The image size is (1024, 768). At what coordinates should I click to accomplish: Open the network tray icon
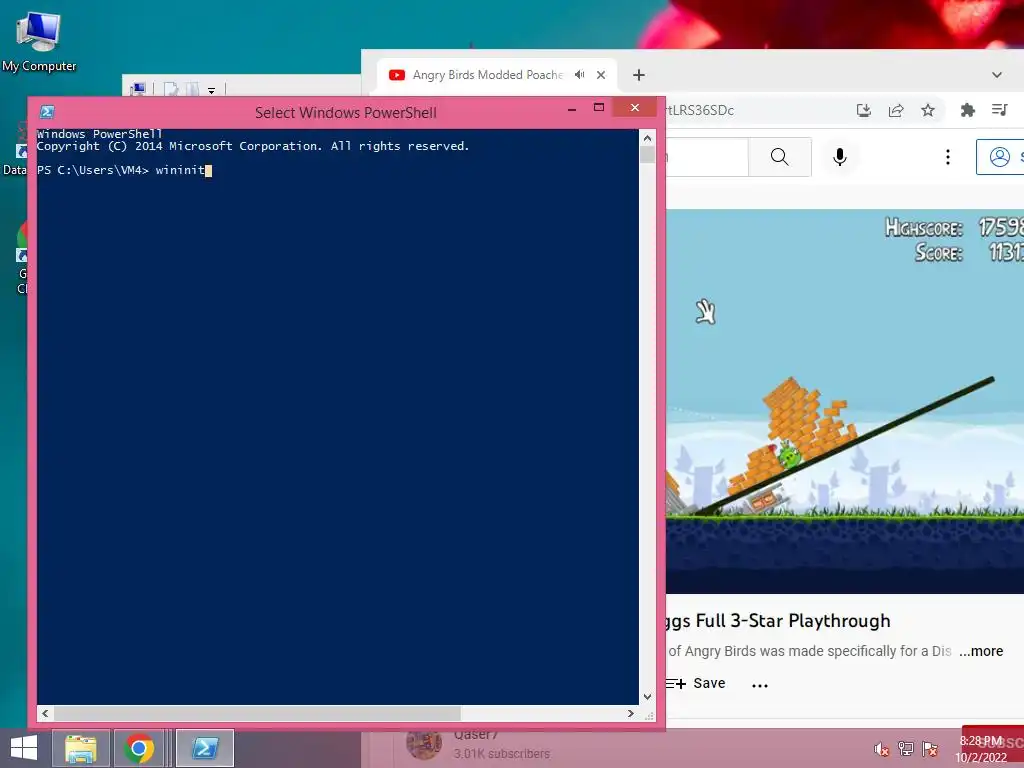(x=905, y=748)
